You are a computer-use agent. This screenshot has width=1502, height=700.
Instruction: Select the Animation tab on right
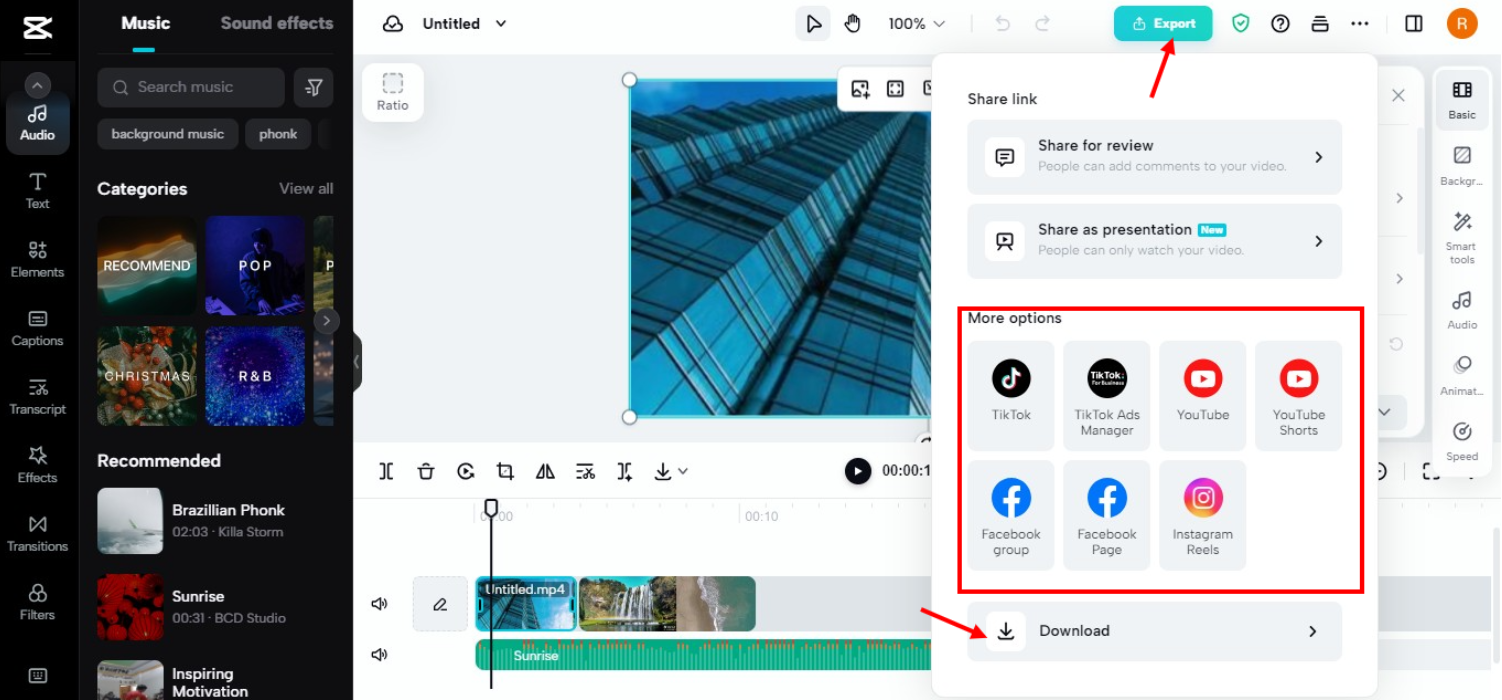[x=1462, y=375]
